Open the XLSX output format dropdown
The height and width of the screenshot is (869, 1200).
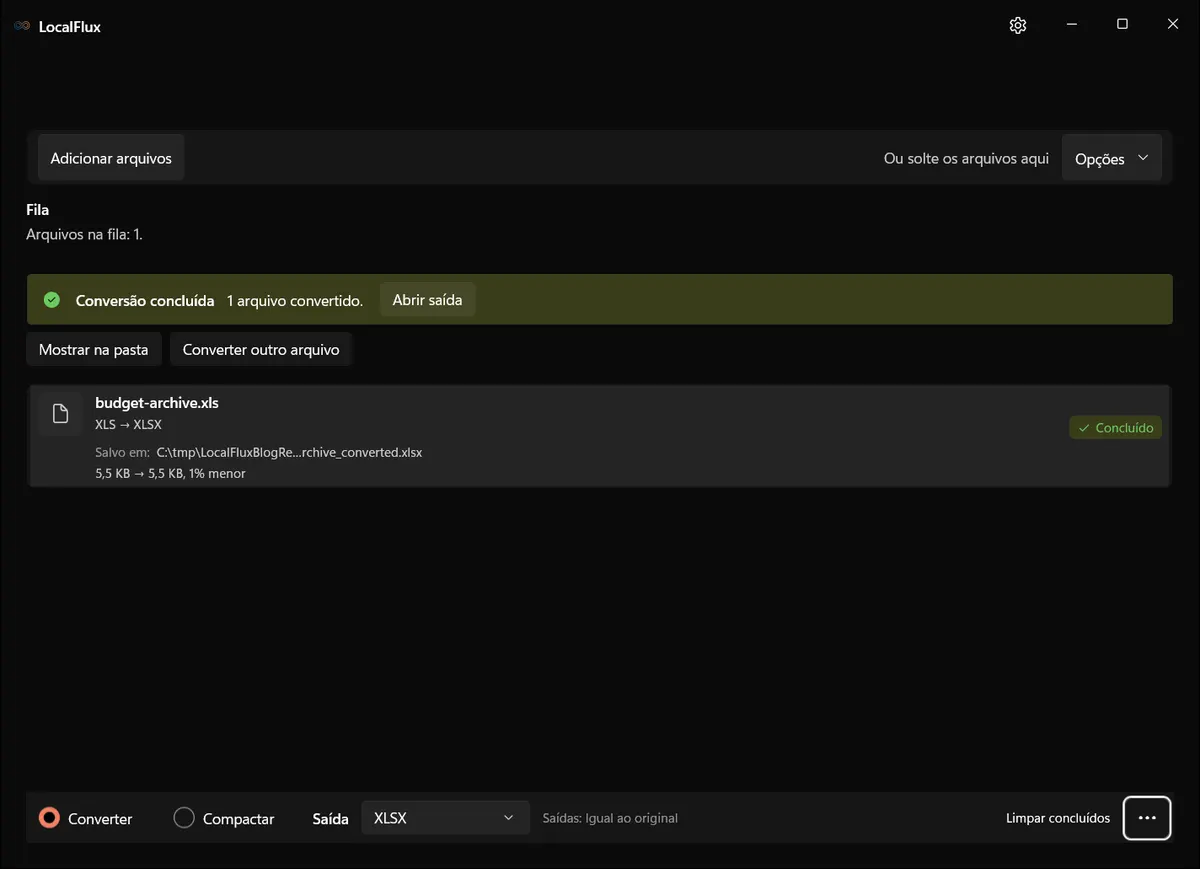445,818
